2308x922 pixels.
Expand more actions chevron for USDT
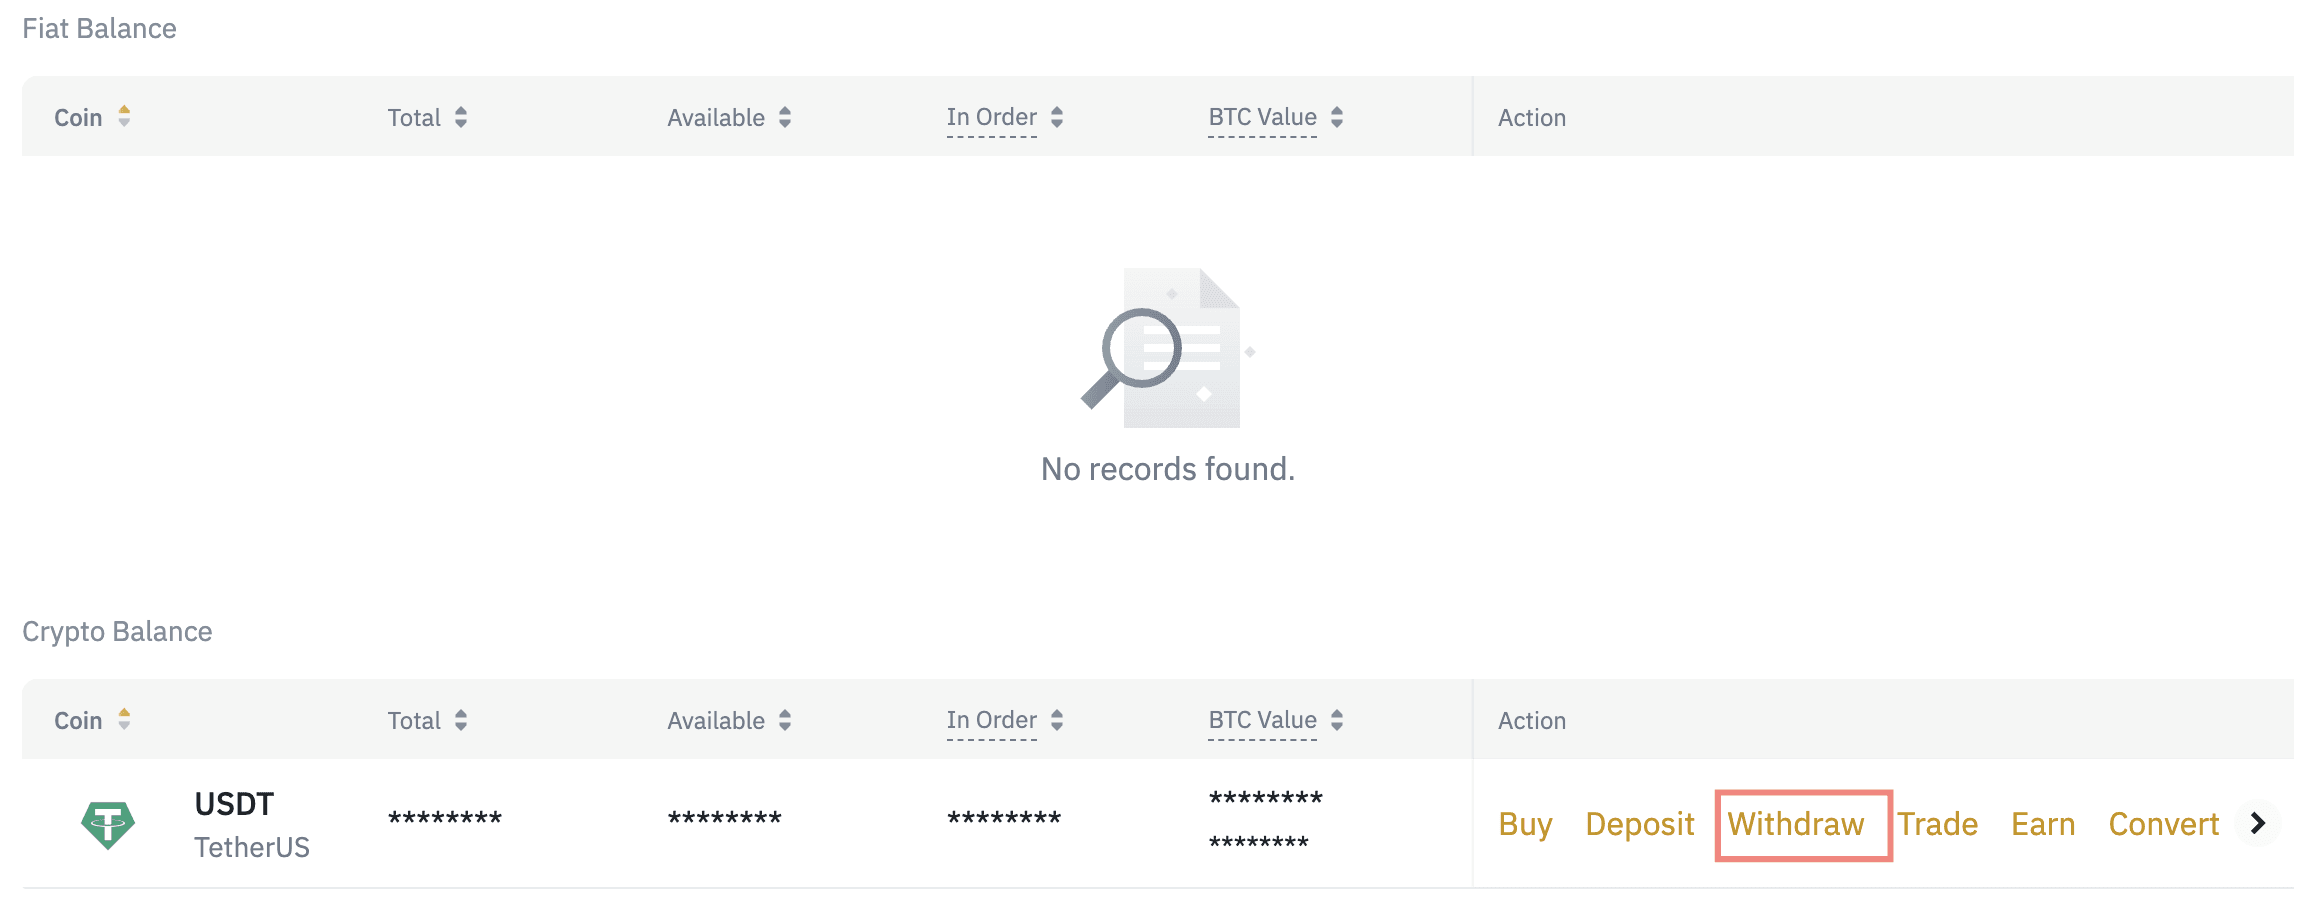pos(2257,824)
